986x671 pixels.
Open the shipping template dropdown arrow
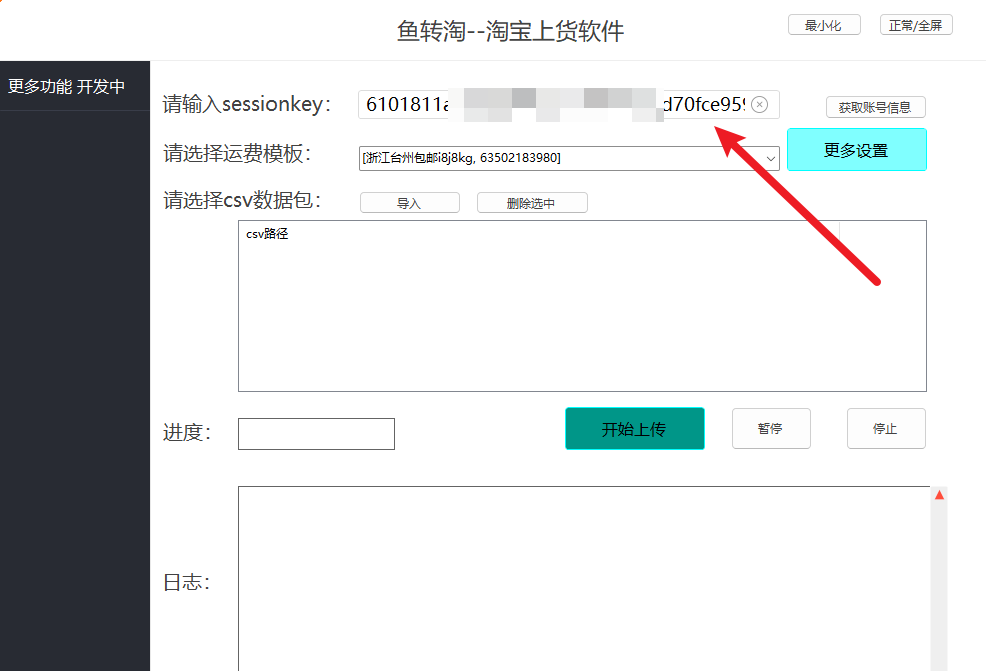pyautogui.click(x=770, y=158)
